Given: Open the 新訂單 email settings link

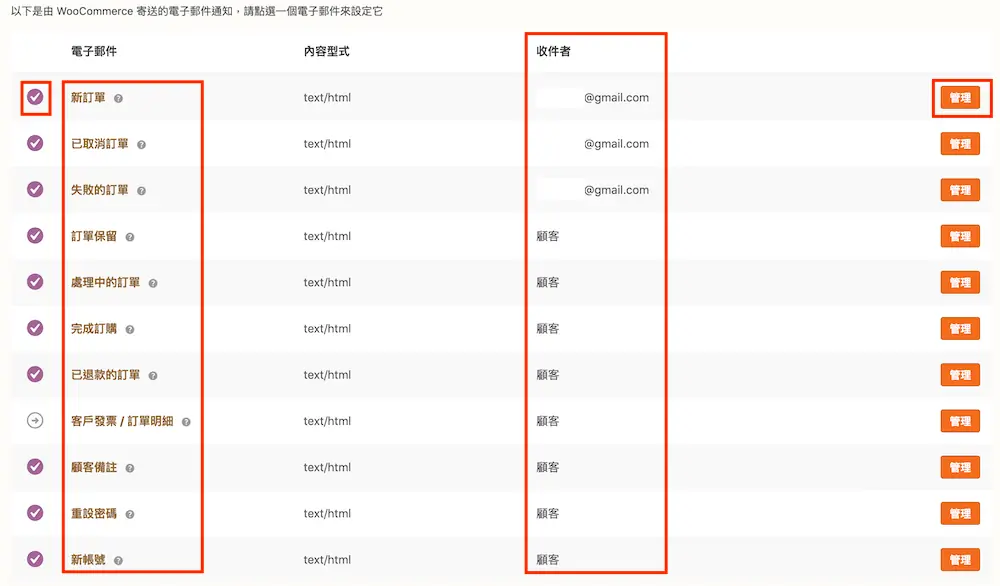Looking at the screenshot, I should pos(88,98).
